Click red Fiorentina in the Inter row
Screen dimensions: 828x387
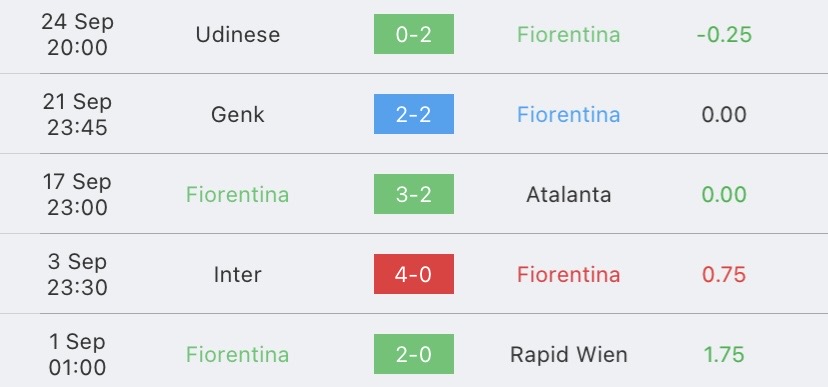(569, 275)
